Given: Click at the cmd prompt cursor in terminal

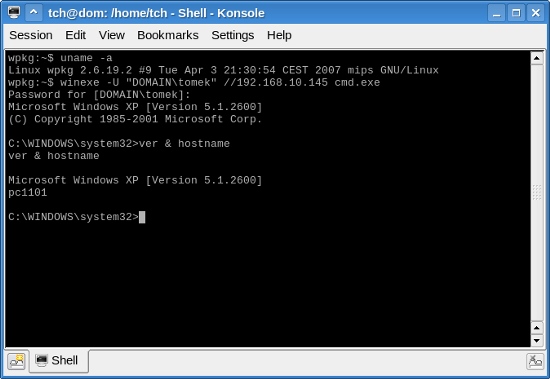Looking at the screenshot, I should click(x=142, y=217).
